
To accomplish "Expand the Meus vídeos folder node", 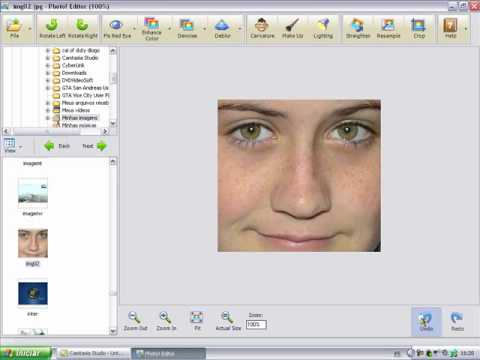I will click(48, 110).
